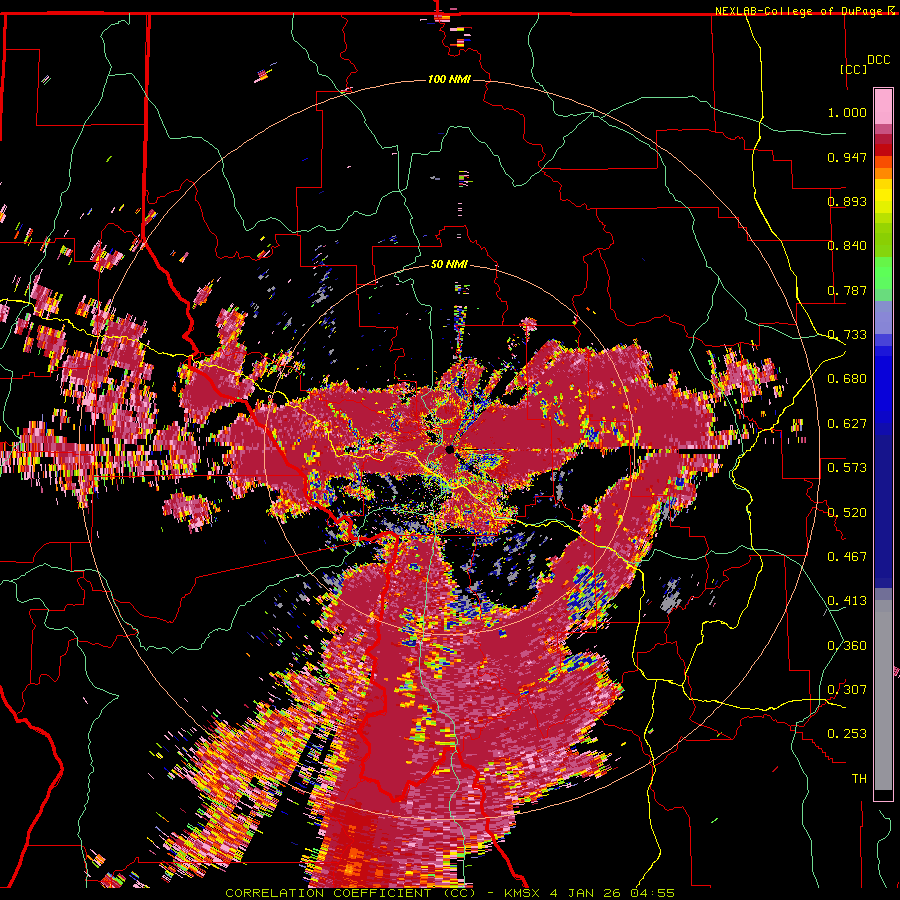Click the 0.573 value on color scale
Screen dimensions: 900x900
[847, 468]
